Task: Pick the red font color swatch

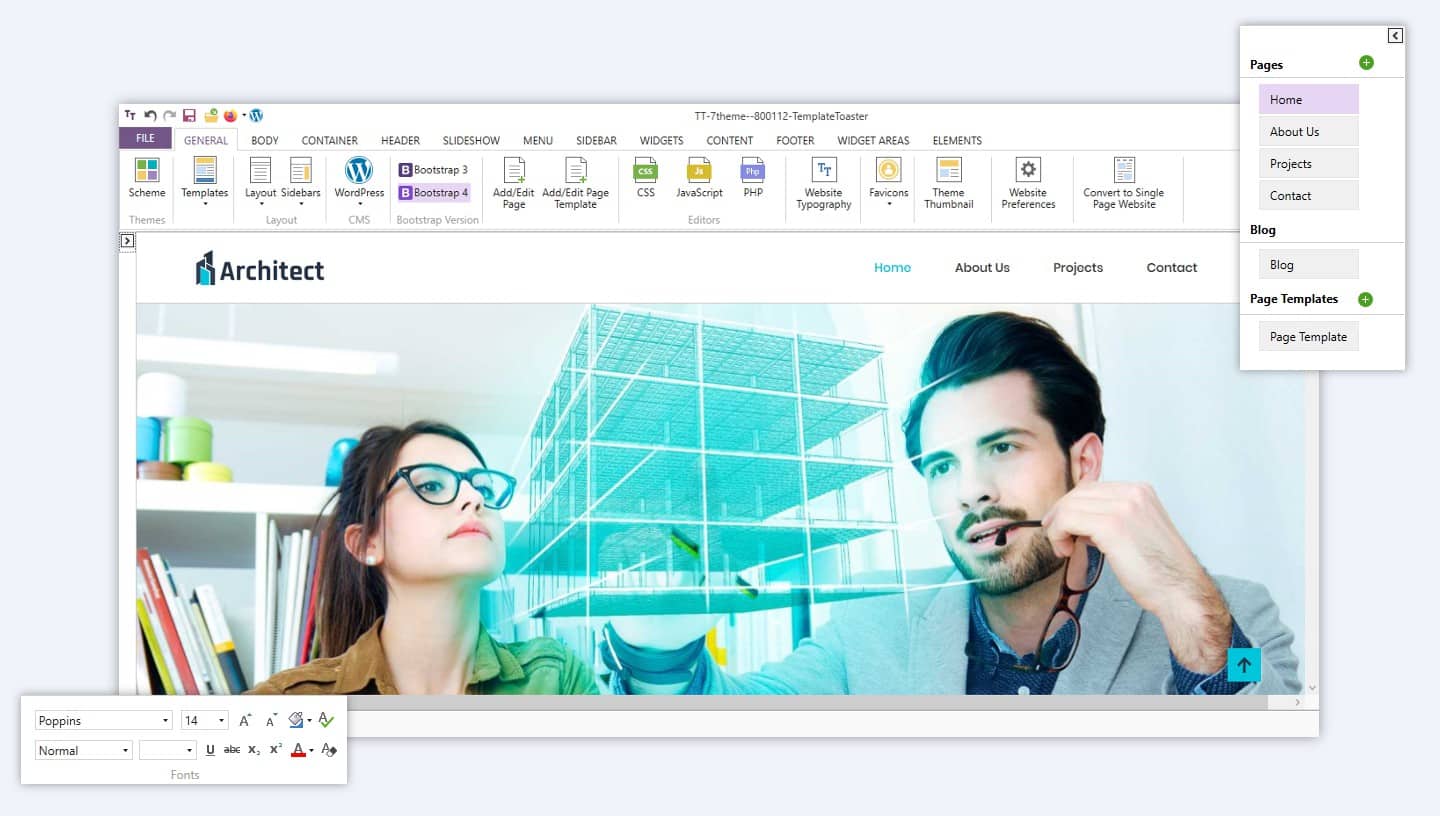Action: (297, 750)
